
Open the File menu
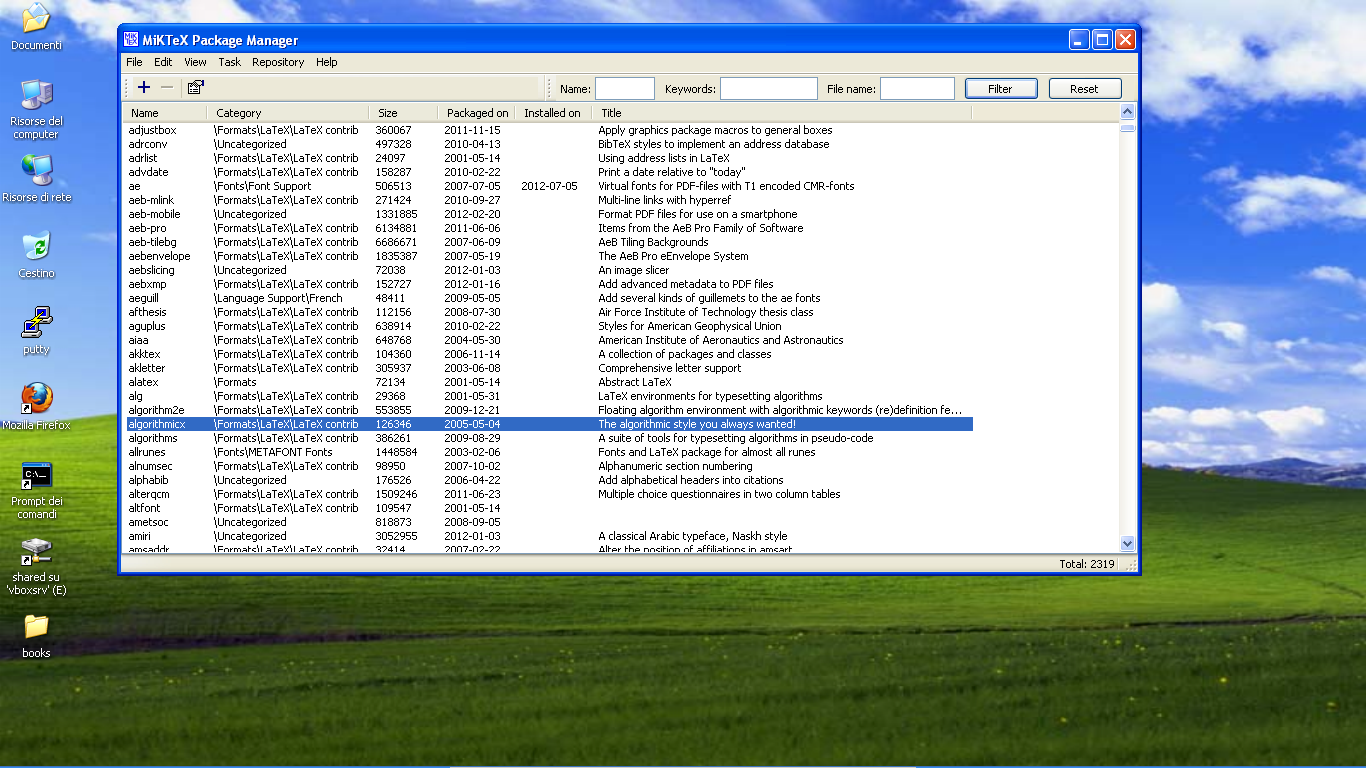tap(134, 62)
